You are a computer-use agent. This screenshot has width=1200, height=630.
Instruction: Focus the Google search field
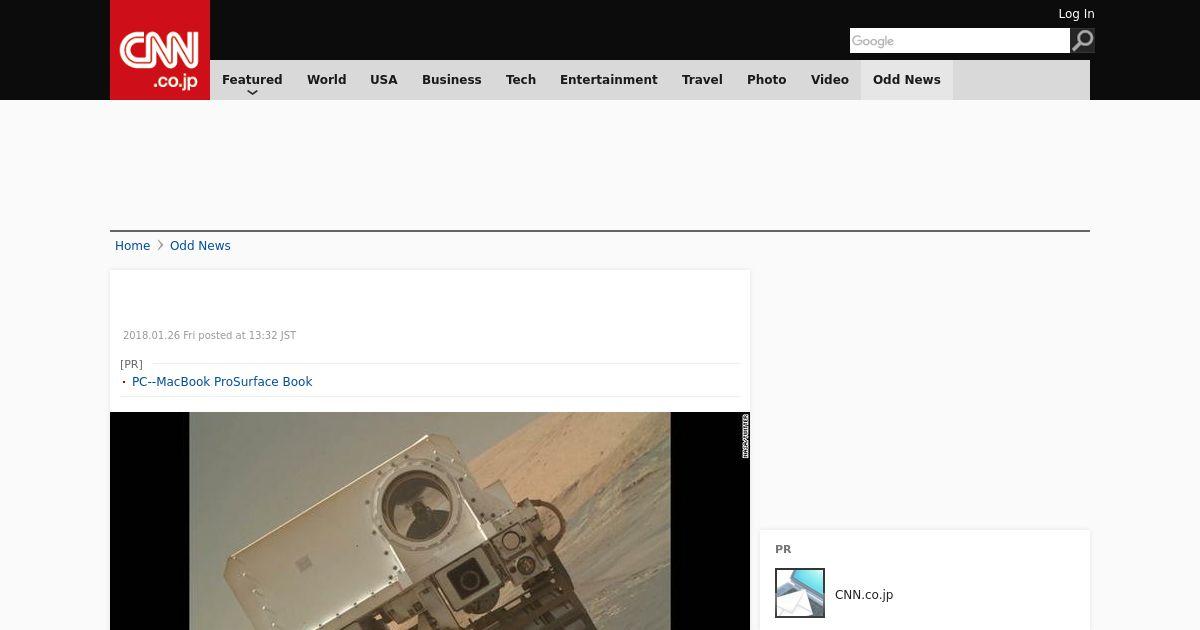960,40
